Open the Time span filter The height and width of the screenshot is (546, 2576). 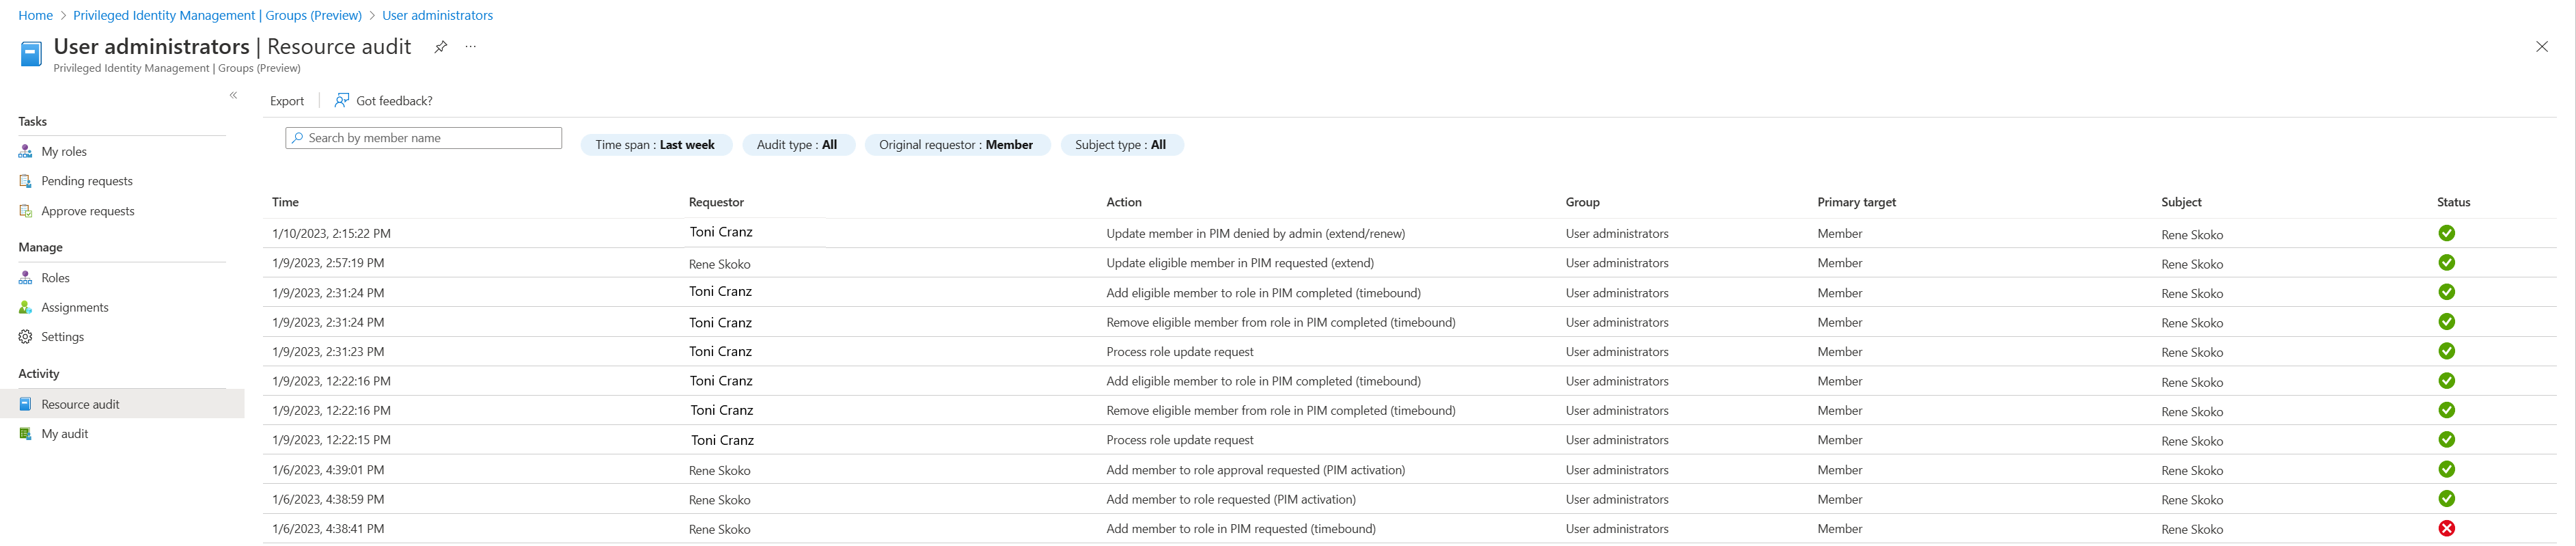[655, 145]
